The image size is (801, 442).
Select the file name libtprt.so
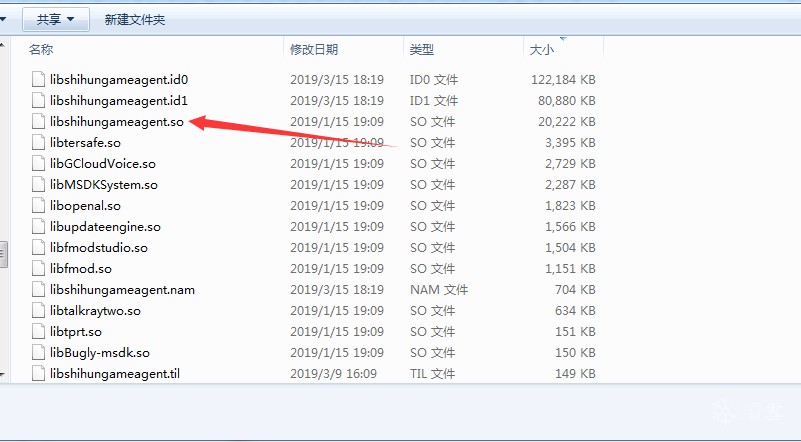point(76,331)
